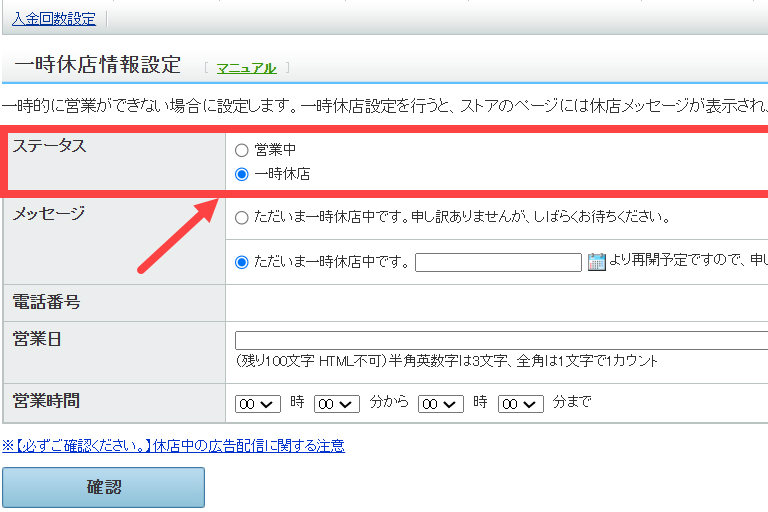The height and width of the screenshot is (512, 768).
Task: Open the end hour dropdown after 分から
Action: [x=440, y=404]
